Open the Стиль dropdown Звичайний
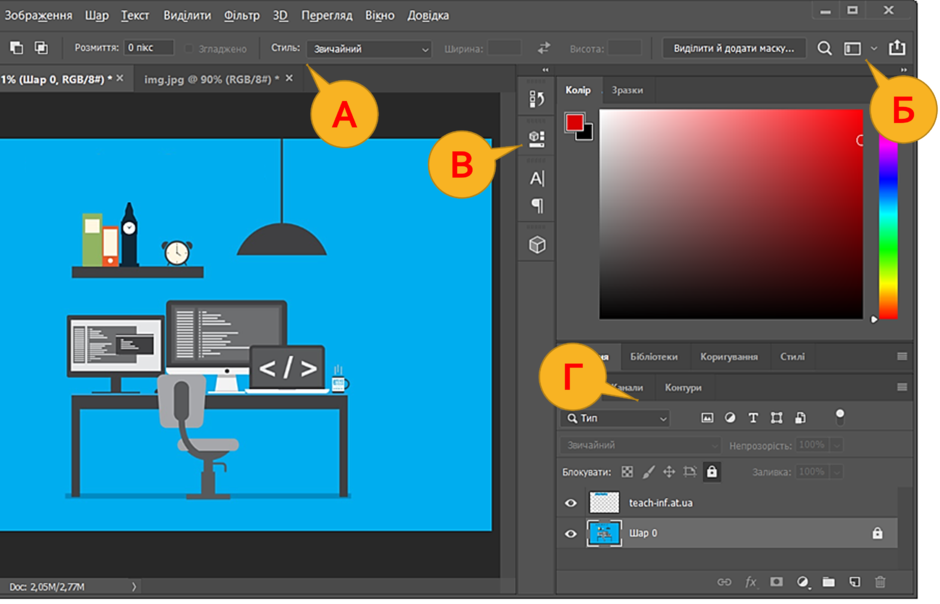940x604 pixels. point(369,49)
